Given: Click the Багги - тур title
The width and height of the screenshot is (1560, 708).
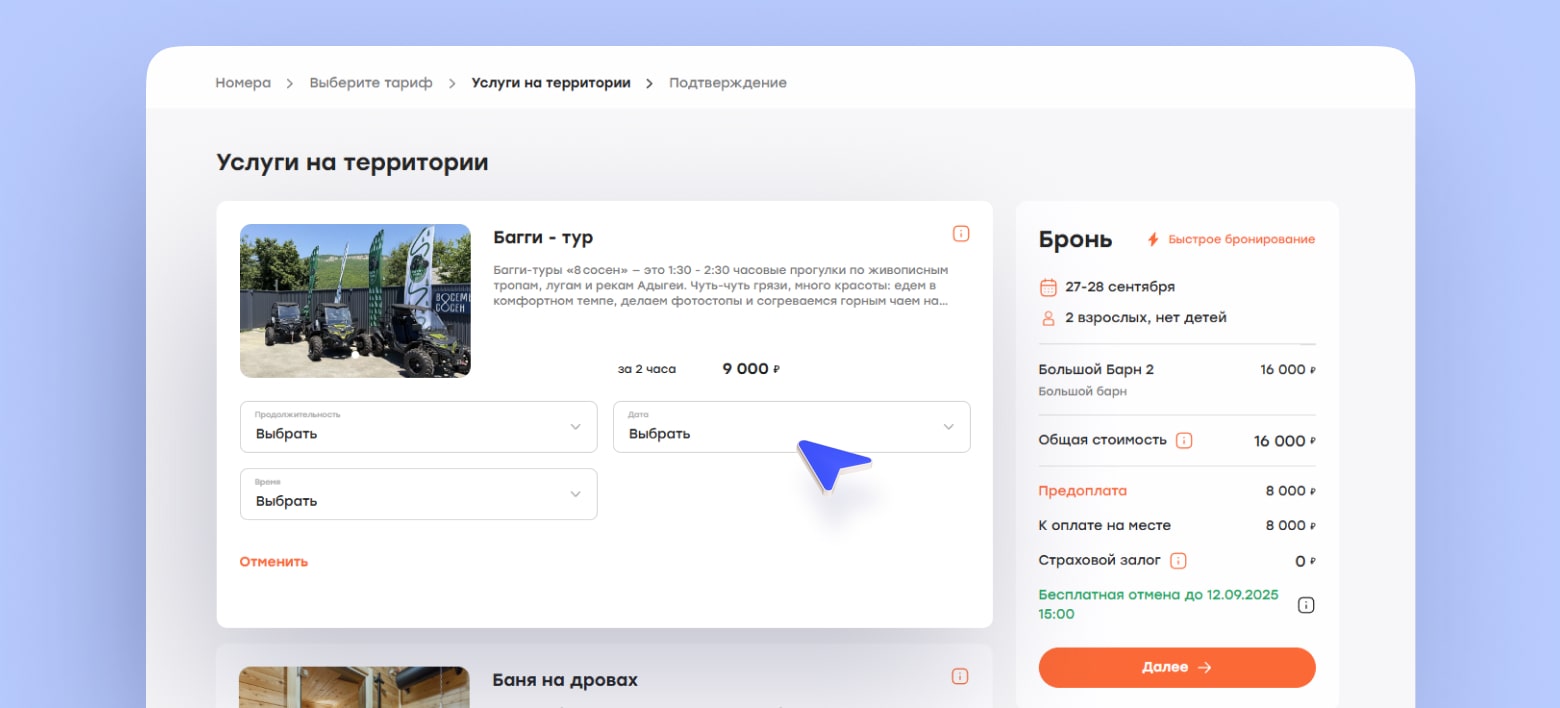Looking at the screenshot, I should point(543,238).
